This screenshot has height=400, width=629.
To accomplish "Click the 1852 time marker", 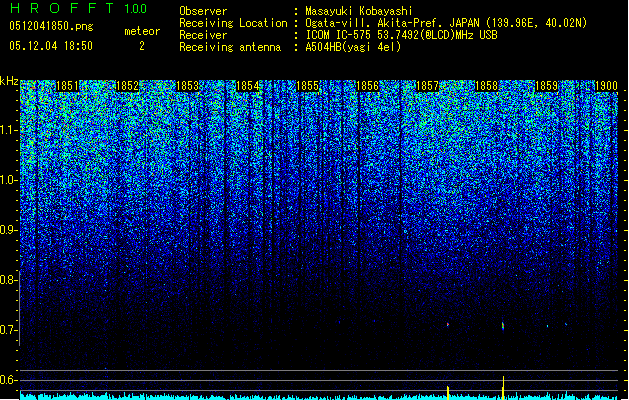I will tap(127, 86).
